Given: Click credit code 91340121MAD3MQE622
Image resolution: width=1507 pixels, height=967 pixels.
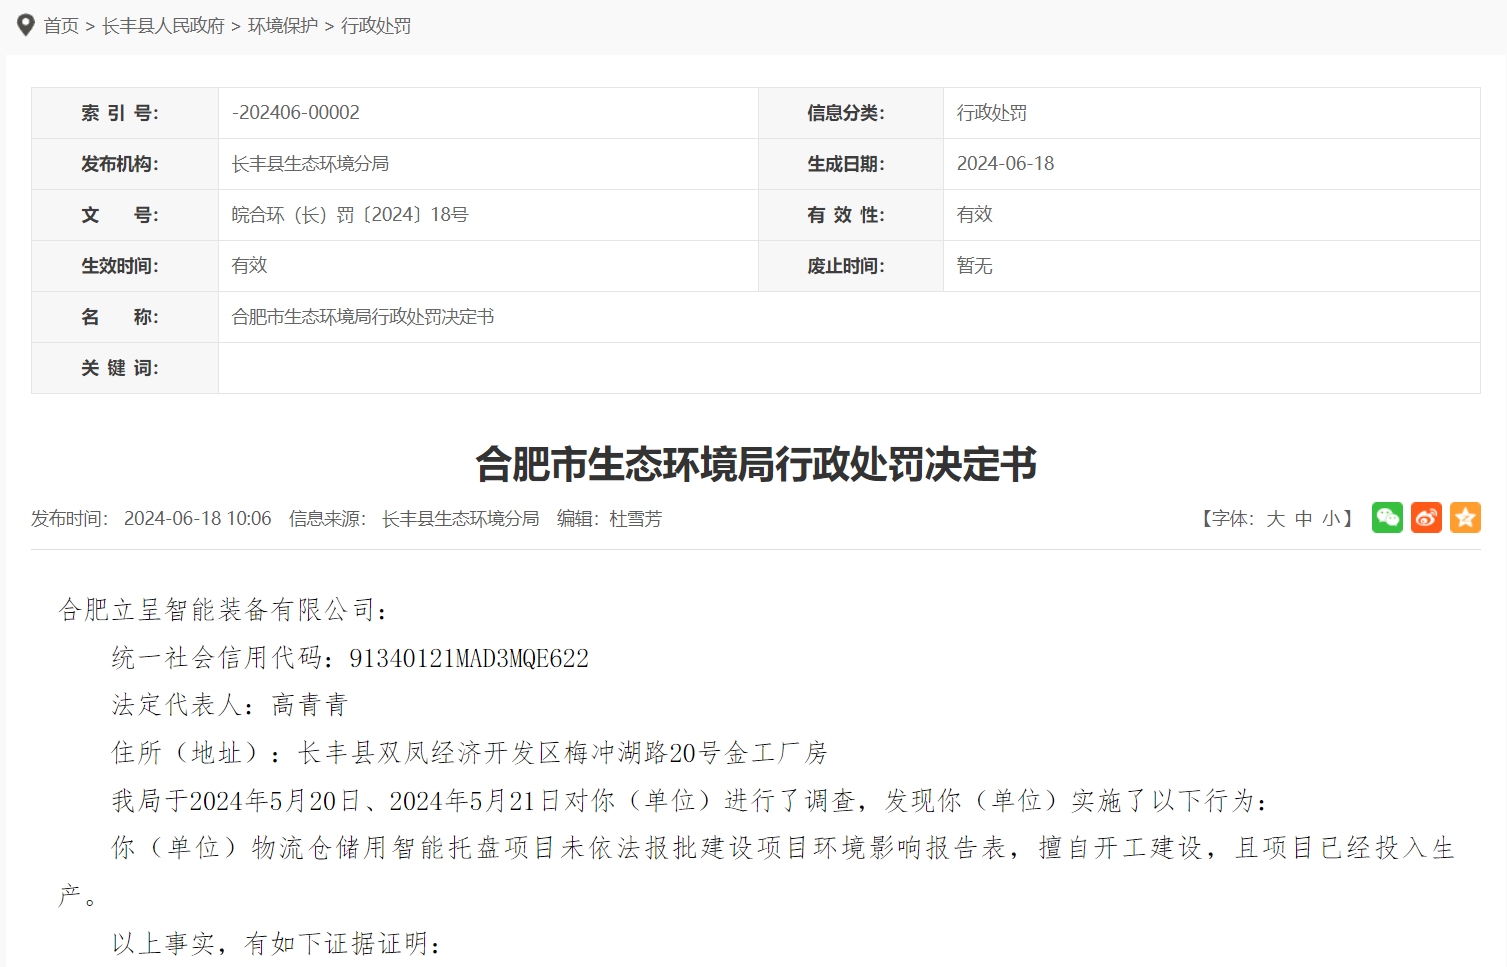Looking at the screenshot, I should click(x=469, y=658).
